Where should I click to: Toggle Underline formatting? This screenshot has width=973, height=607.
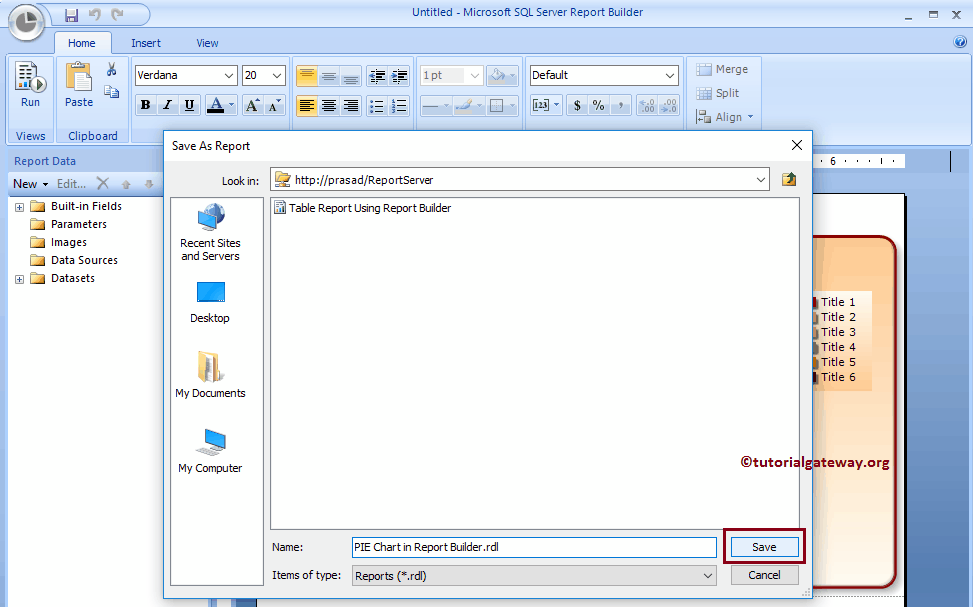pos(190,106)
